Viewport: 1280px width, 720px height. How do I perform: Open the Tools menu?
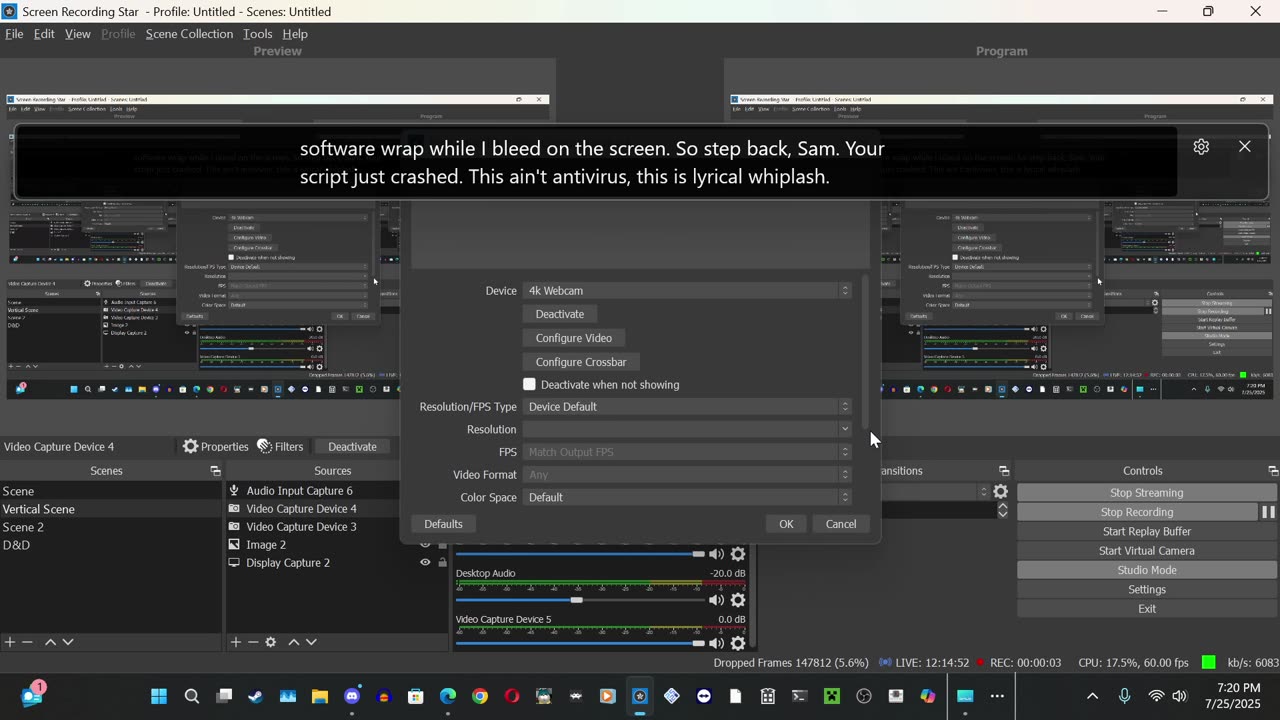coord(257,34)
